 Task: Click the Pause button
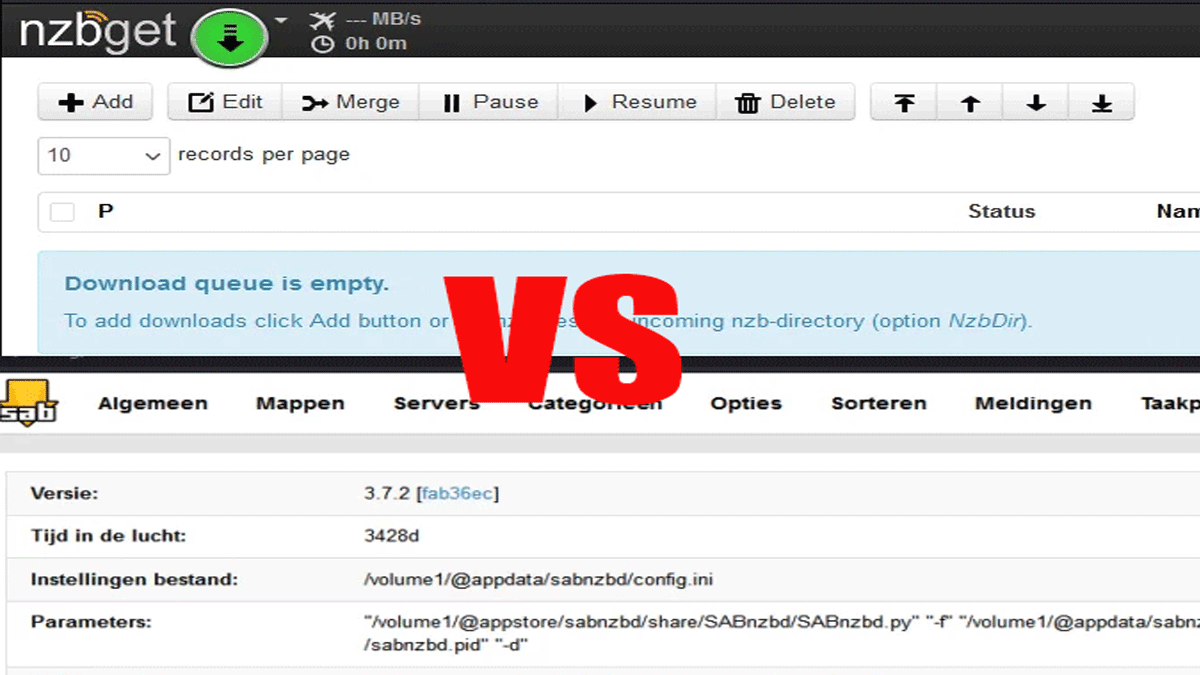pyautogui.click(x=490, y=103)
